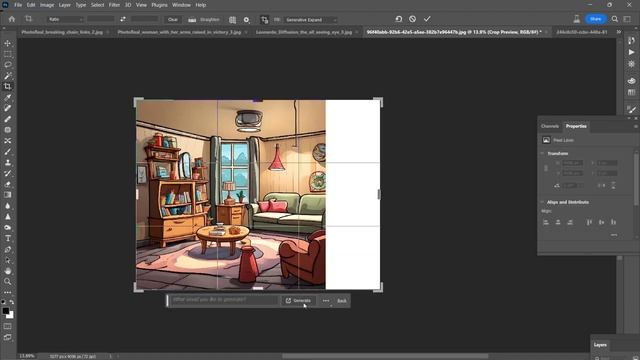Click the background color swatch
The width and height of the screenshot is (640, 360).
click(x=11, y=316)
